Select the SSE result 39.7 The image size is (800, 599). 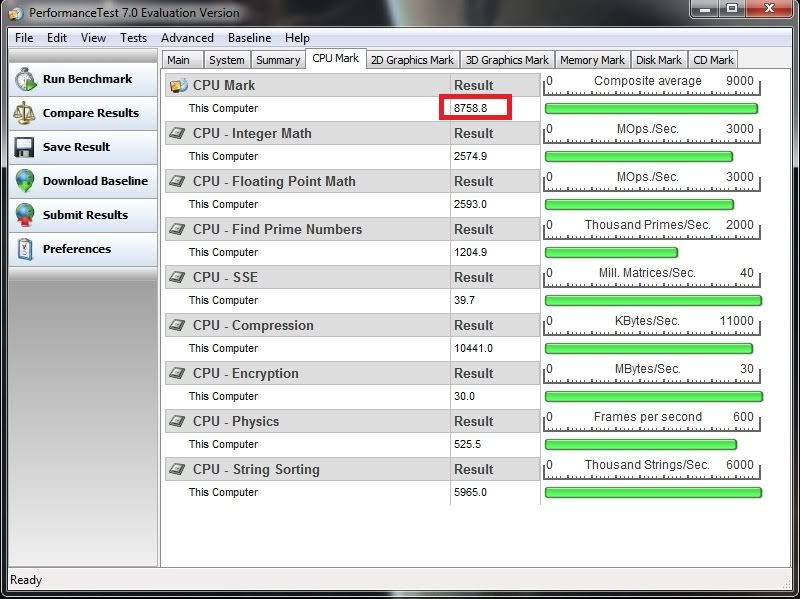click(464, 300)
